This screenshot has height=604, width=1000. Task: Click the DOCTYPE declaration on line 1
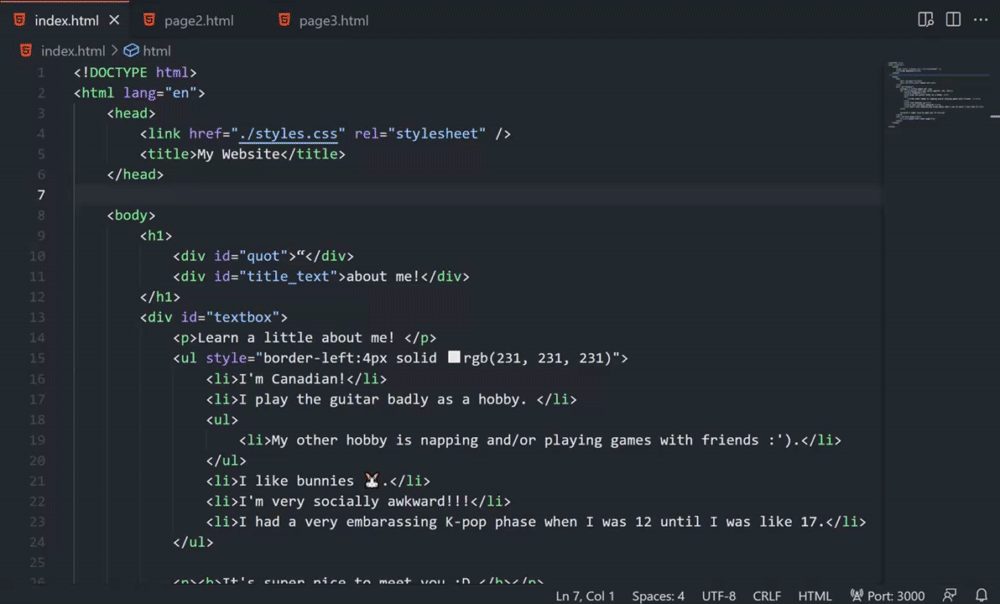coord(135,73)
